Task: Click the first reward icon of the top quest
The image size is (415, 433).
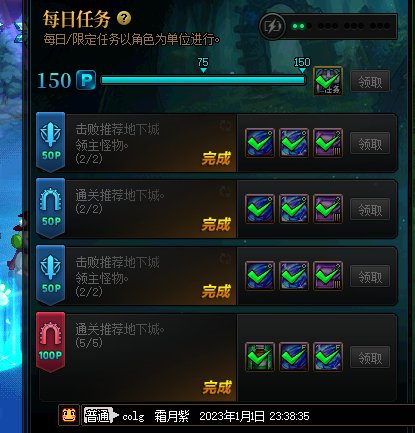Action: (x=260, y=143)
